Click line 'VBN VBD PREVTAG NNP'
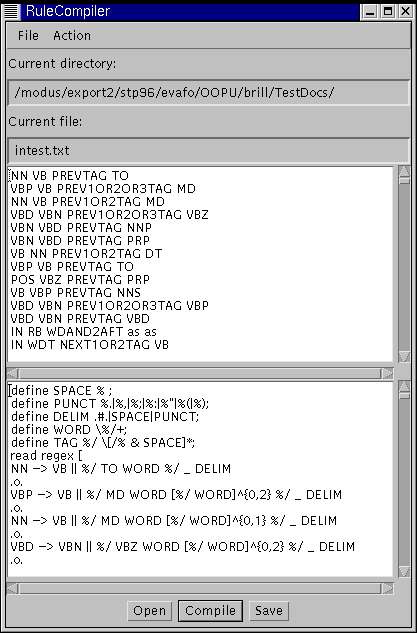 point(81,227)
